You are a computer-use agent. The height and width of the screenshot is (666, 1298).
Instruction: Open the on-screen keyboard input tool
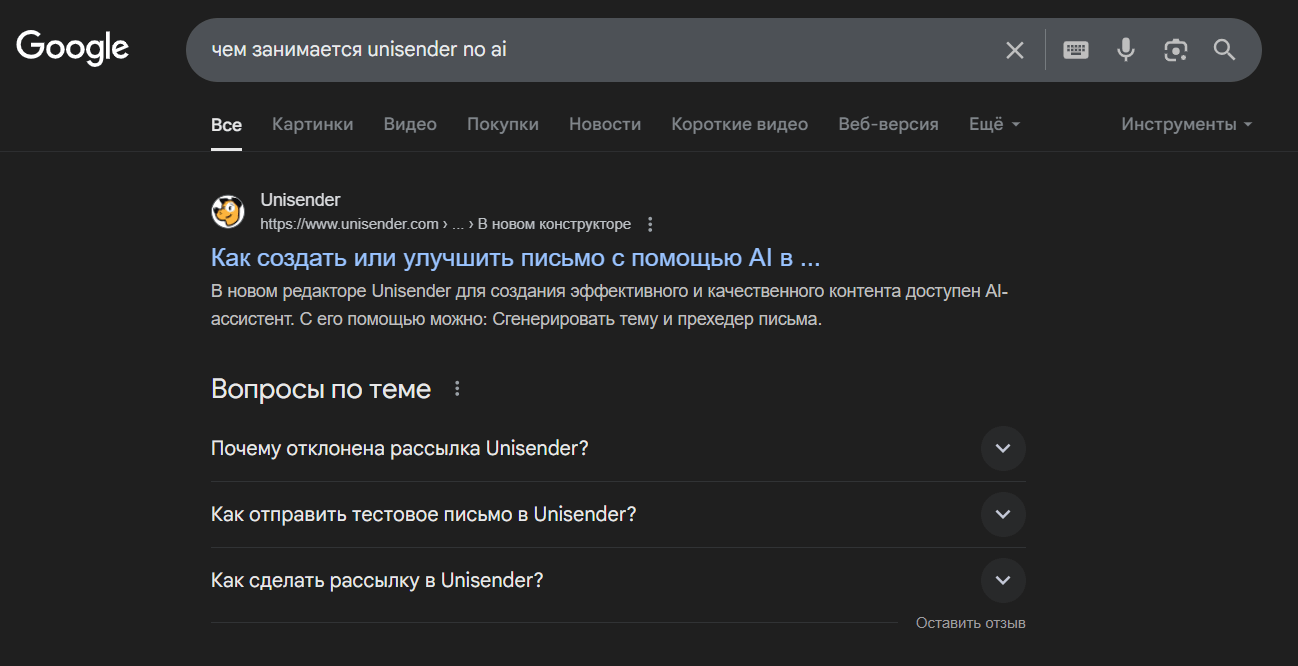(1076, 50)
